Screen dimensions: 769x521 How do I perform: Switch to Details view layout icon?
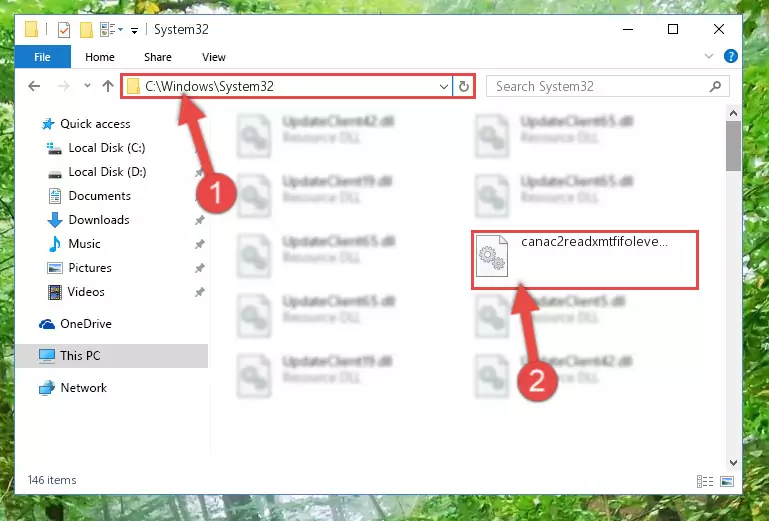(705, 481)
